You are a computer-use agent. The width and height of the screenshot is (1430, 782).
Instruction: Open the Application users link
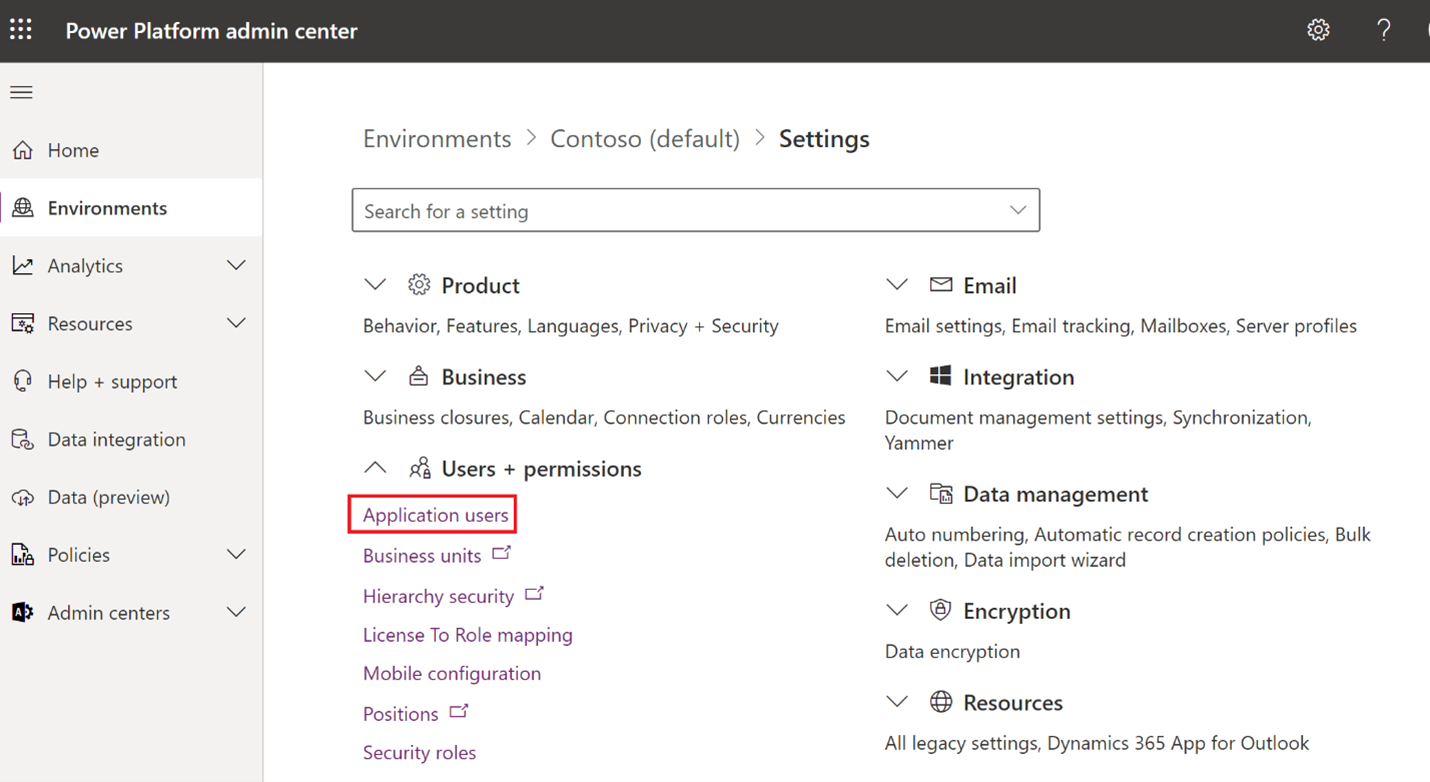(x=435, y=515)
